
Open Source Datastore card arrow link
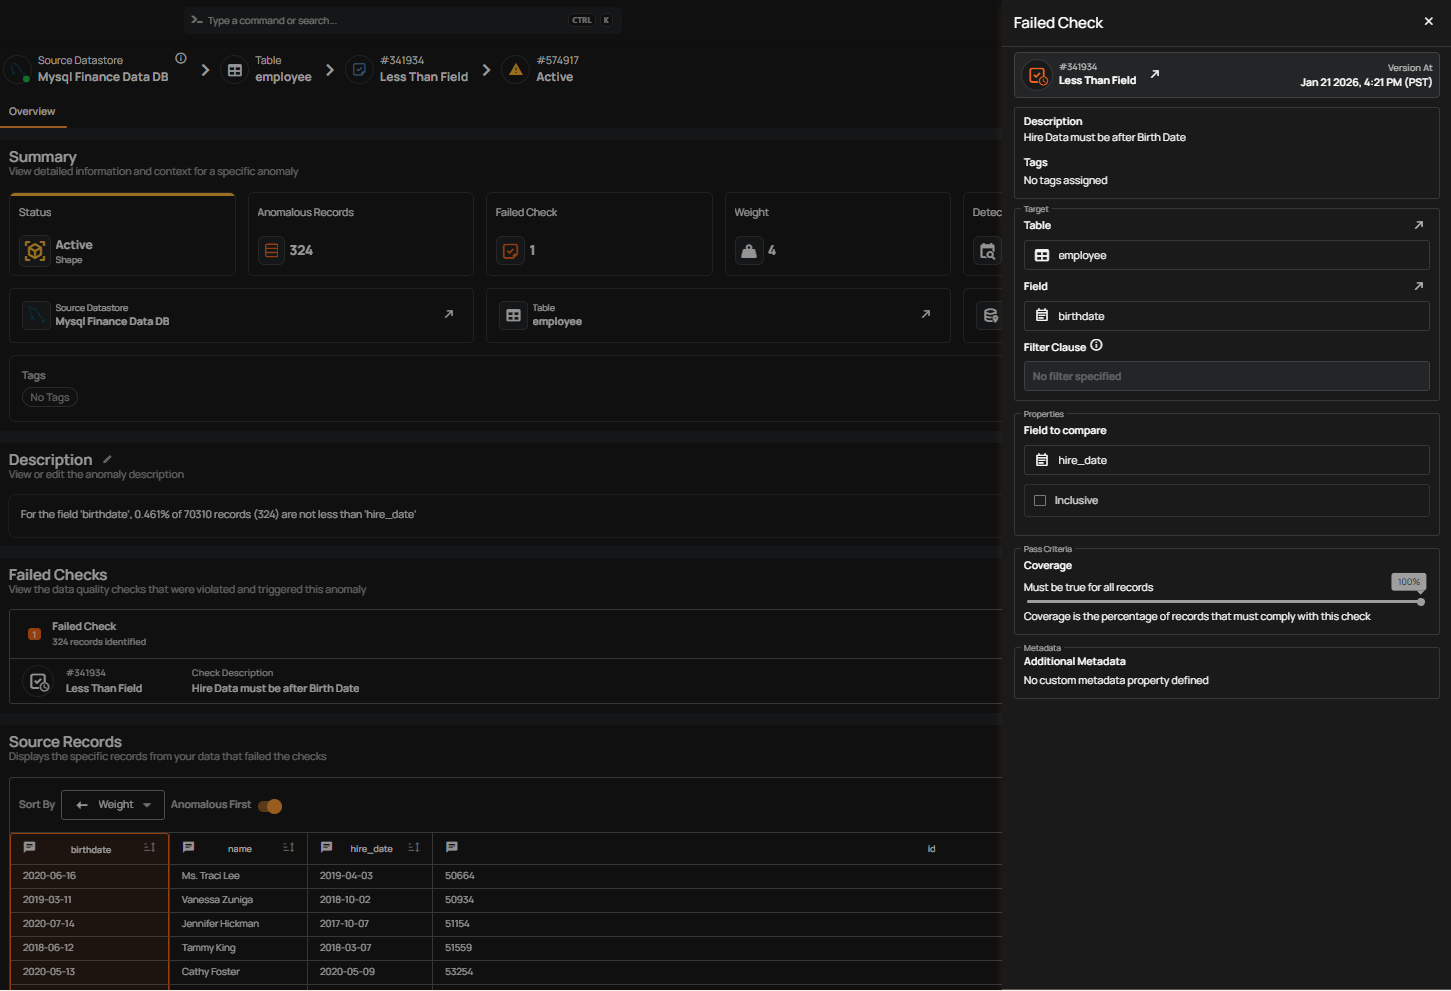tap(449, 314)
